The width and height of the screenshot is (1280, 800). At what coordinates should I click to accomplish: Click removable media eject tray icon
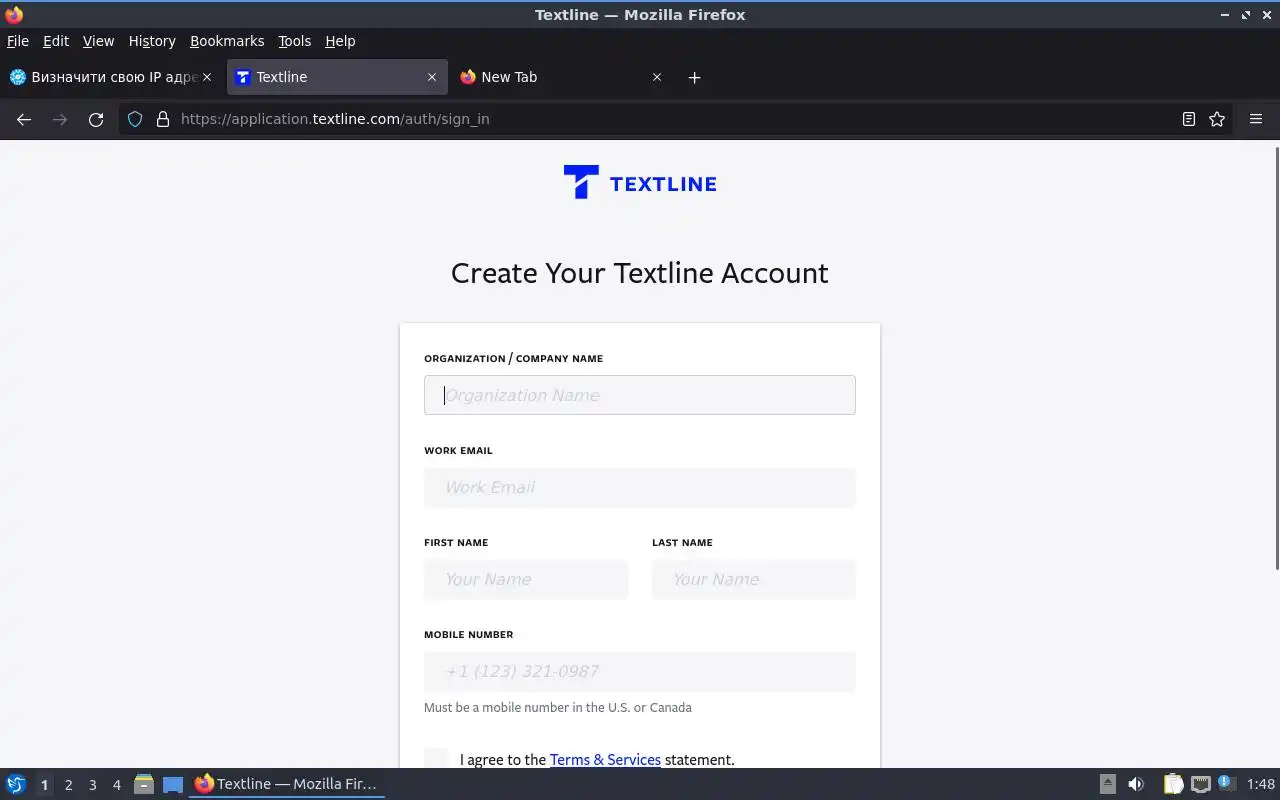click(1108, 784)
